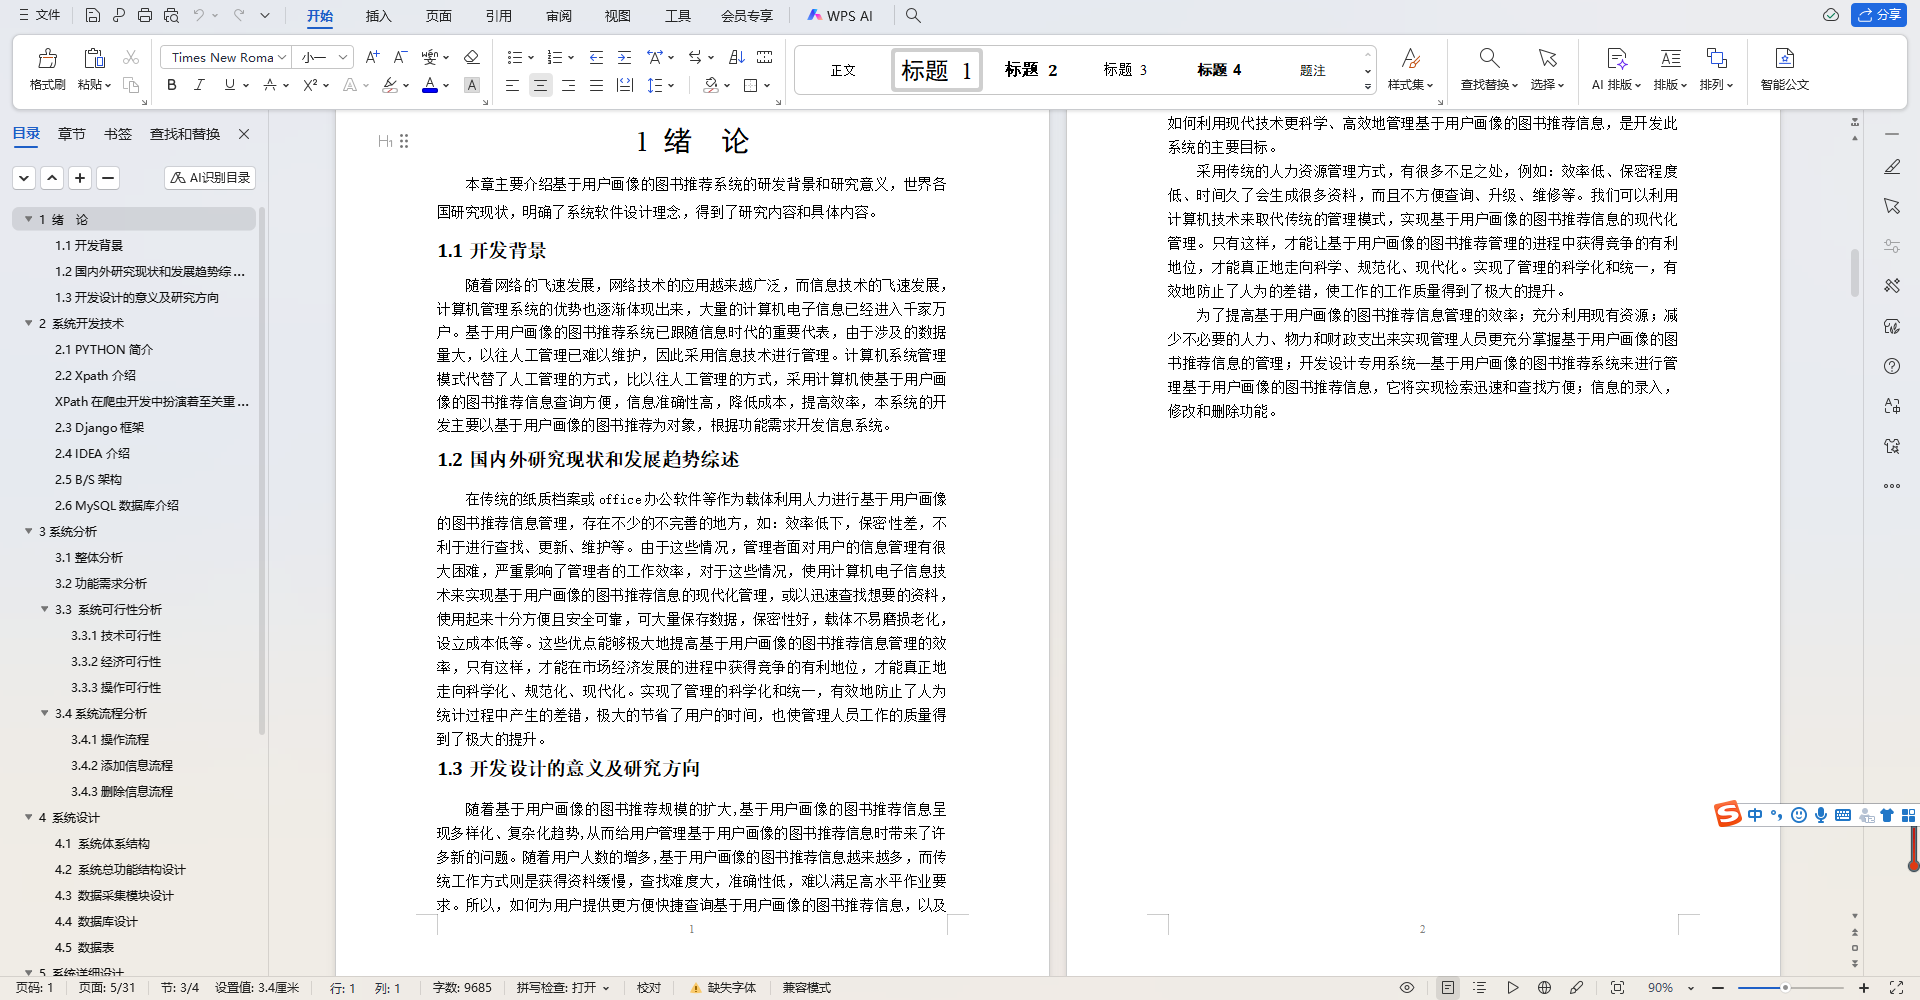Click the text highlight color swatch
Image resolution: width=1920 pixels, height=1000 pixels.
click(390, 85)
